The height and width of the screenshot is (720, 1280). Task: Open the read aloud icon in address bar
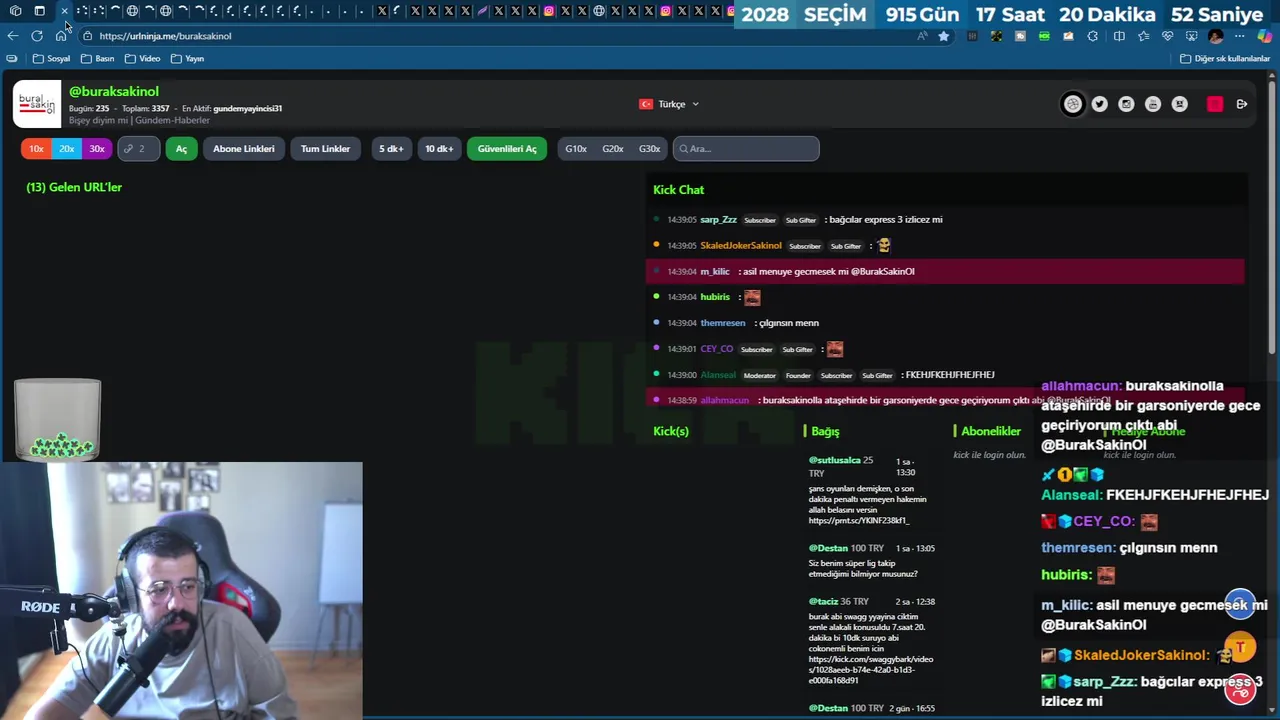(x=922, y=36)
